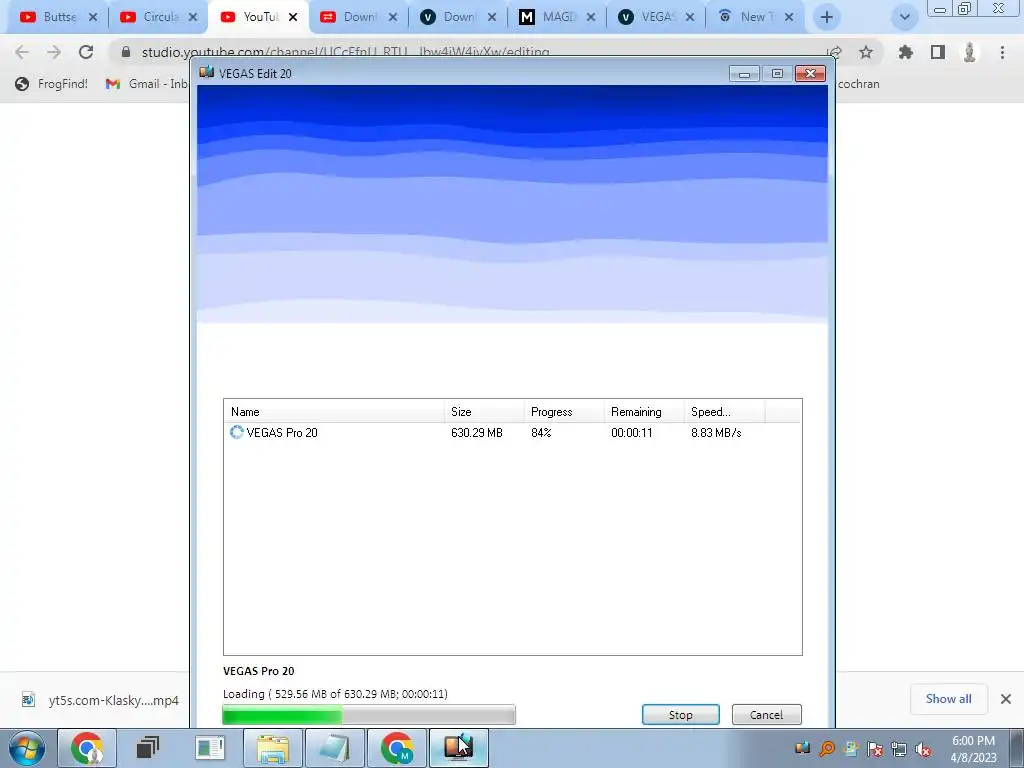The image size is (1024, 768).
Task: Open the second Chrome taskbar icon with M badge
Action: [x=397, y=748]
